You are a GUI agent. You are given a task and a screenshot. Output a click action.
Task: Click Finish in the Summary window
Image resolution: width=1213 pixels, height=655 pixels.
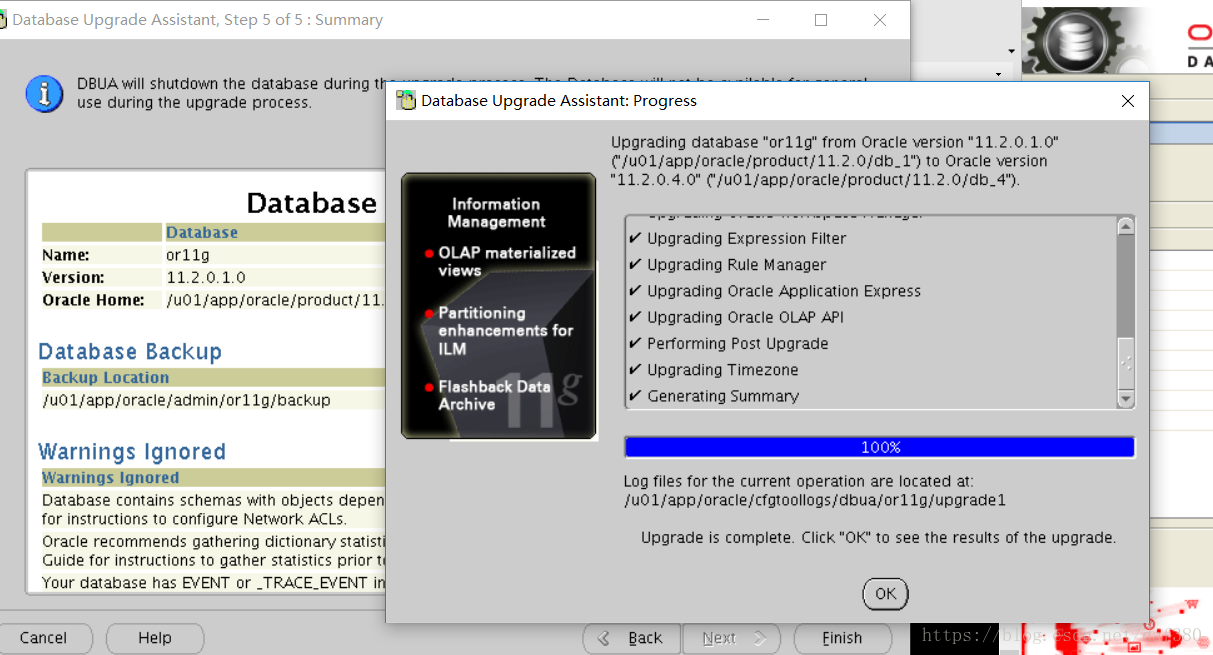coord(842,638)
